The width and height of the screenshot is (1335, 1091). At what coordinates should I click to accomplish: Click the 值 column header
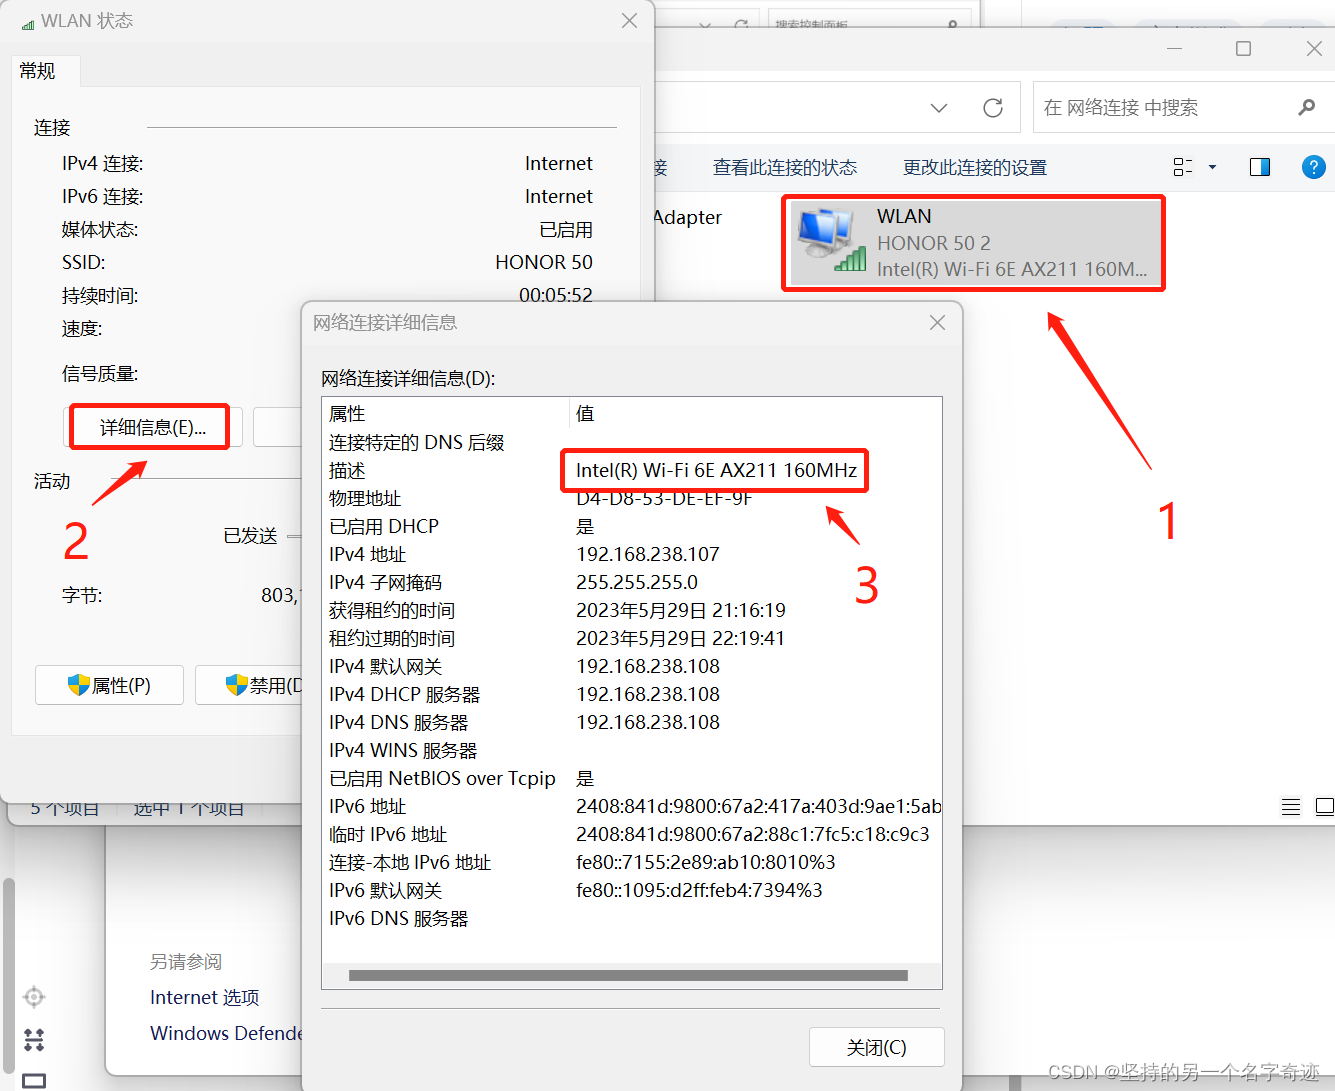point(755,413)
